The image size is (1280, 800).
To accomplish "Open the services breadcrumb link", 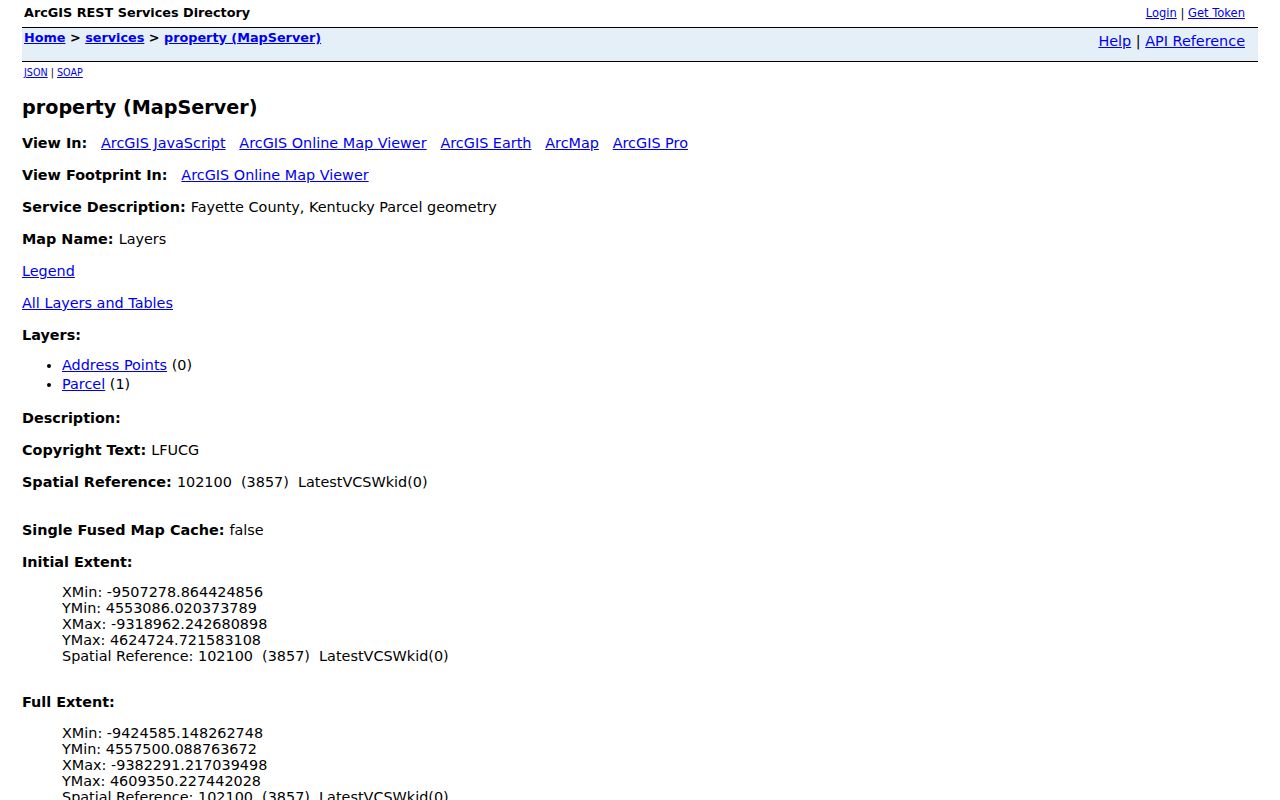I will (x=115, y=38).
